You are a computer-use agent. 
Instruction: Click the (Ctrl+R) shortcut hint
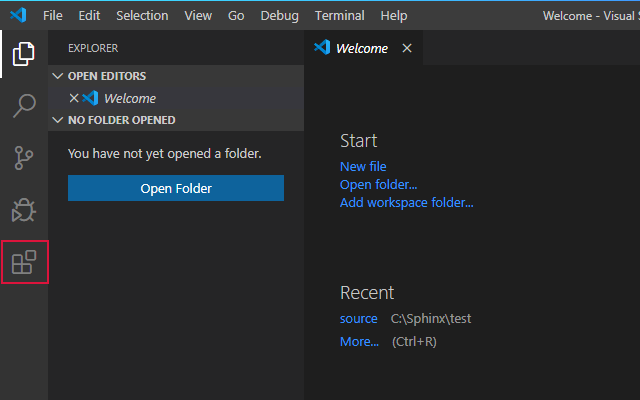tap(414, 341)
